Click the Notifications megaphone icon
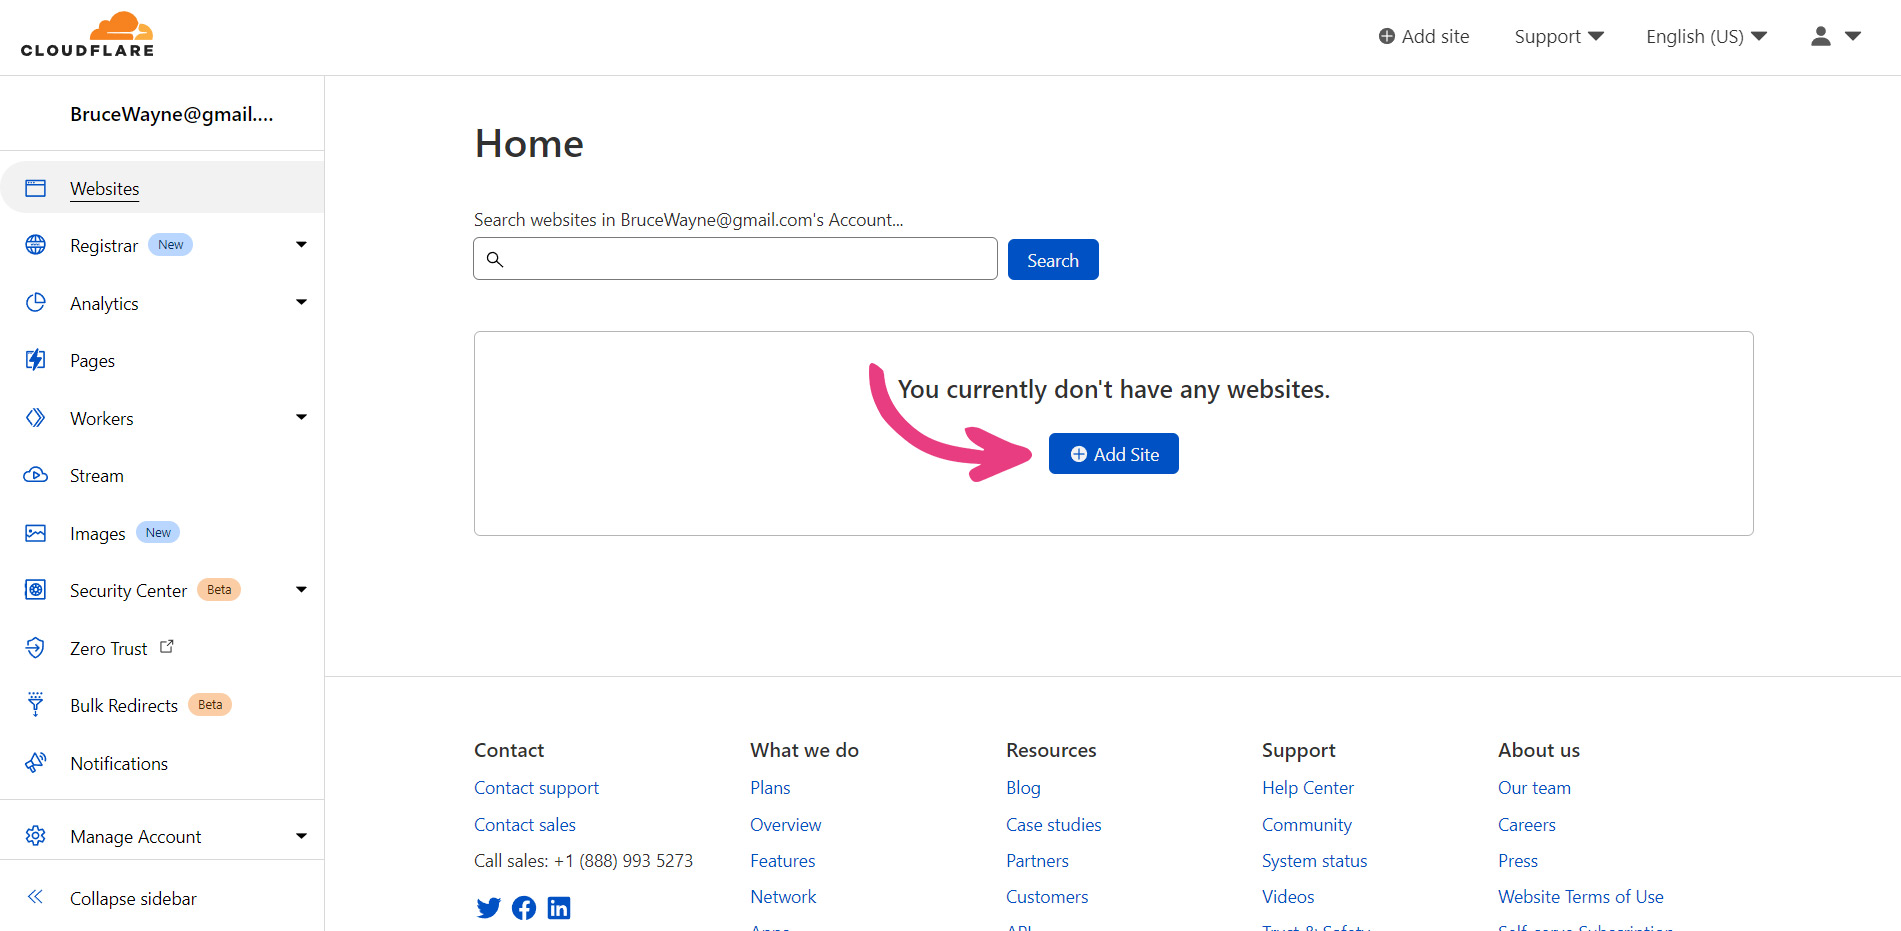The image size is (1901, 931). tap(36, 763)
